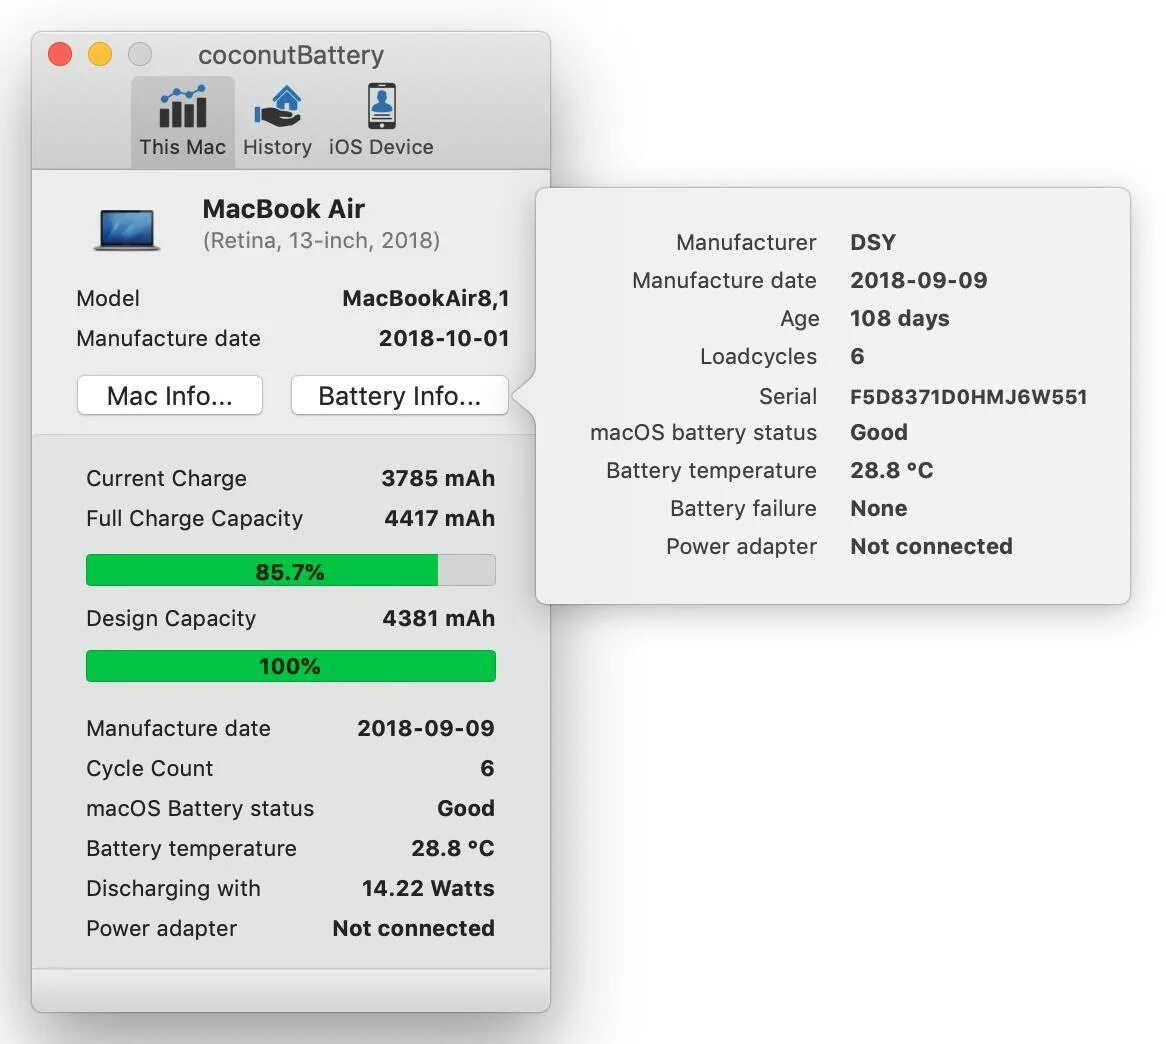Select the This Mac chart icon

click(182, 108)
